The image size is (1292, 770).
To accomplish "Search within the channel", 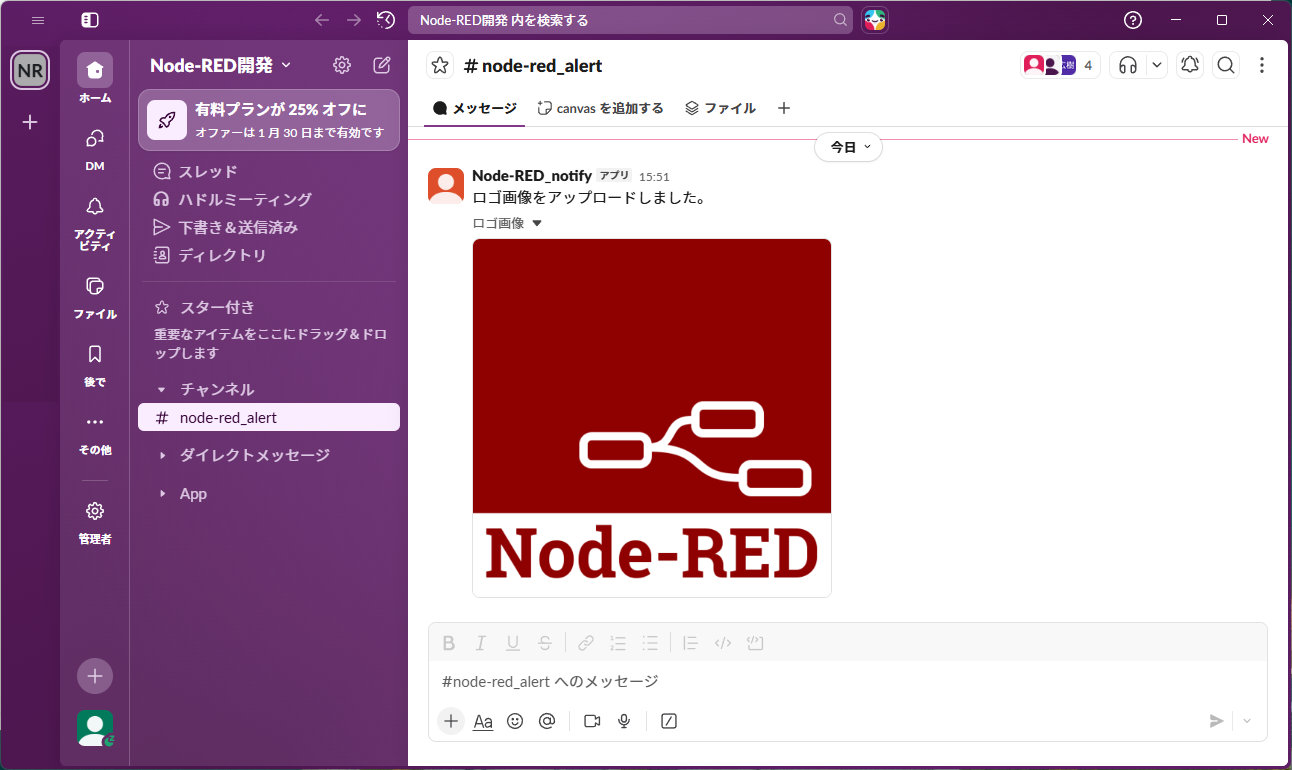I will tap(1226, 65).
